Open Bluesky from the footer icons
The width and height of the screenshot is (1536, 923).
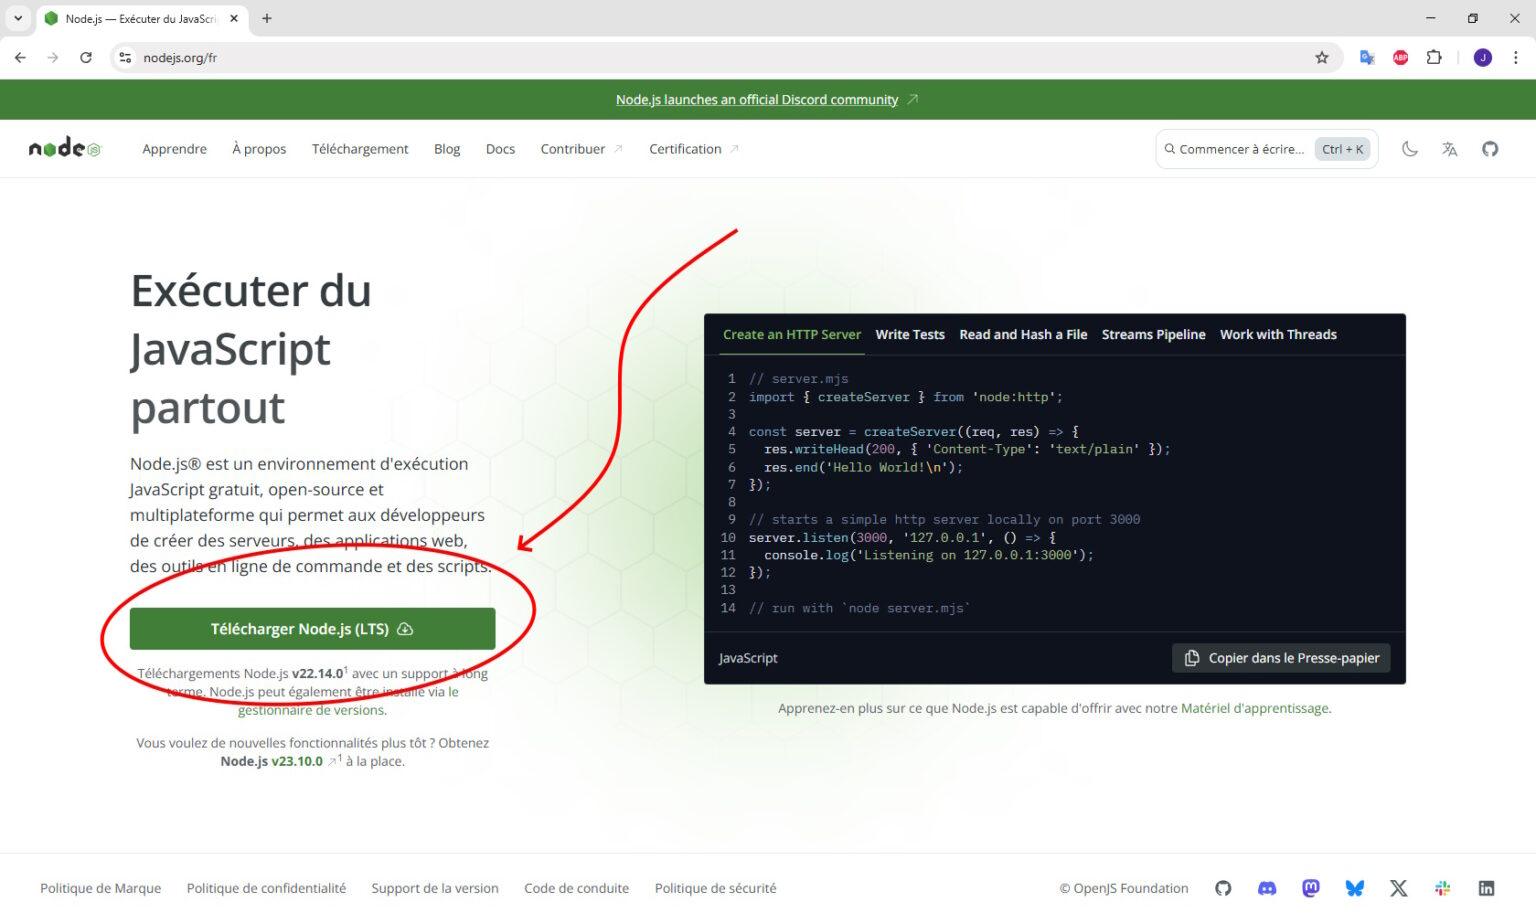(1354, 888)
